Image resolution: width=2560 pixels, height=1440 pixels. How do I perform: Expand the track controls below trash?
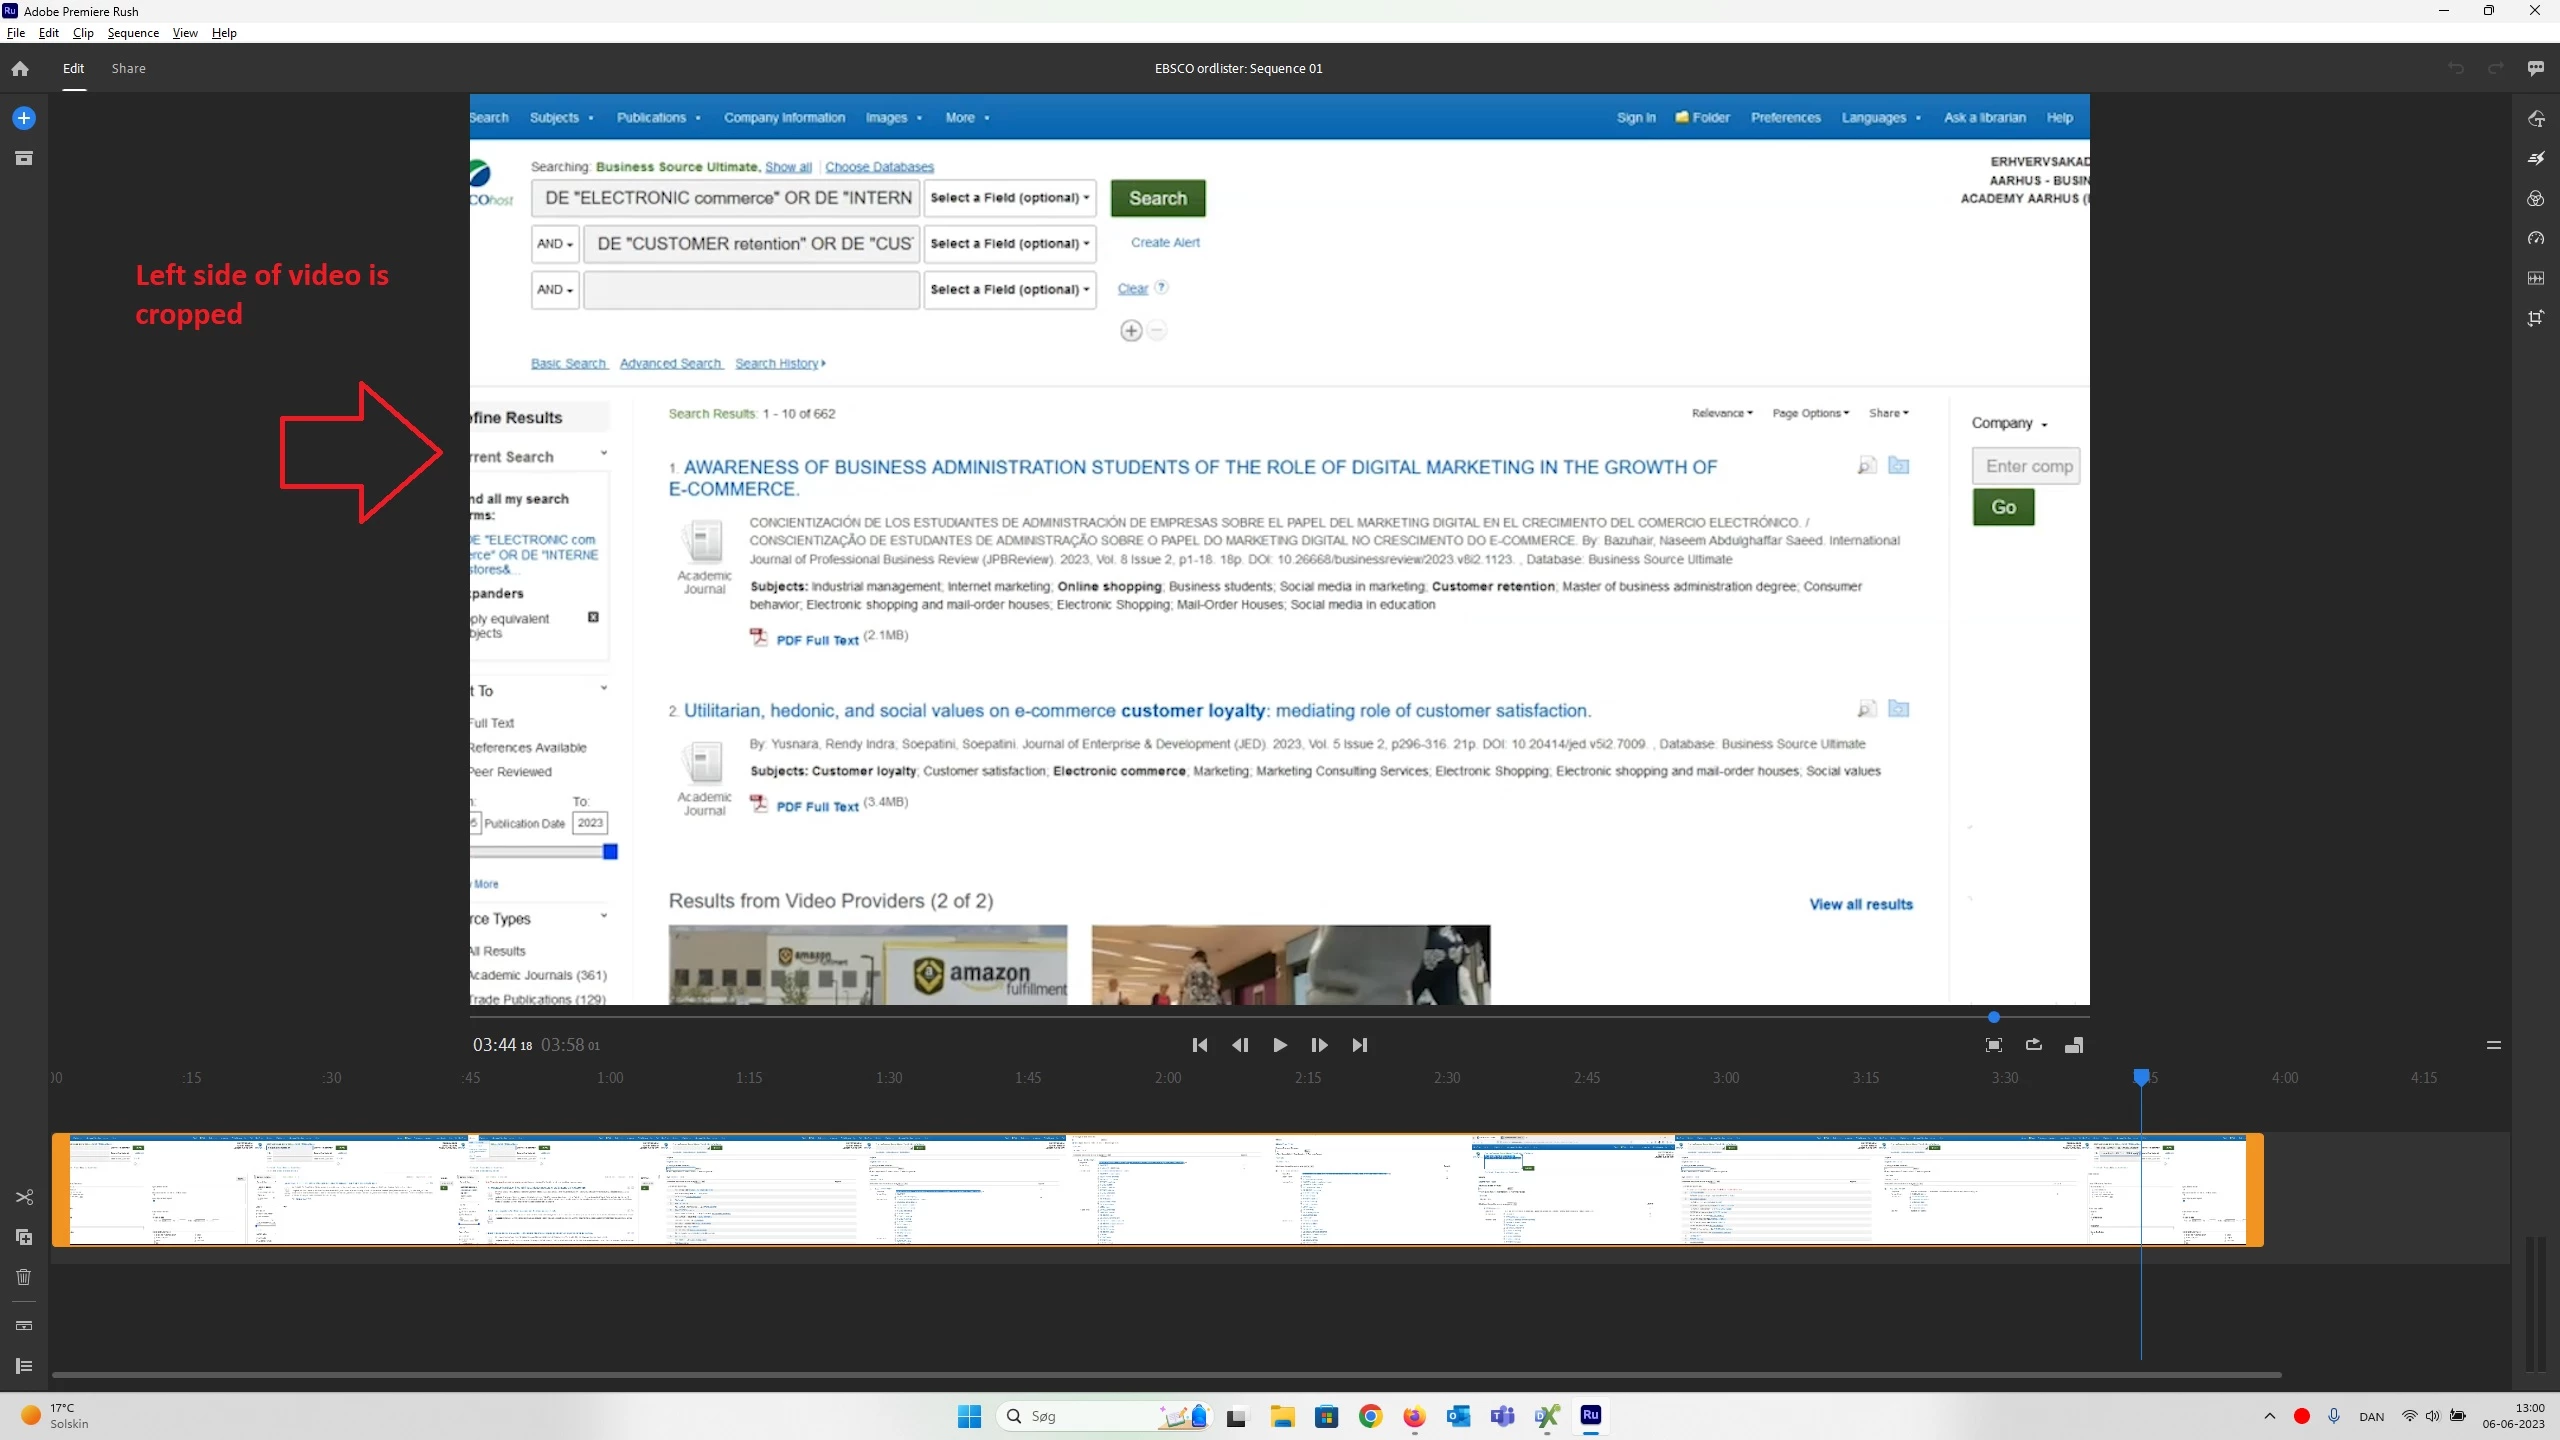(24, 1326)
